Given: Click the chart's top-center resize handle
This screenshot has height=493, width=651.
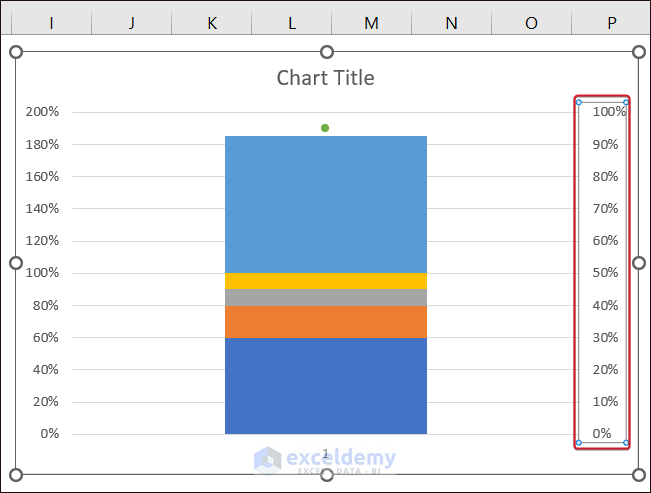Looking at the screenshot, I should coord(326,52).
